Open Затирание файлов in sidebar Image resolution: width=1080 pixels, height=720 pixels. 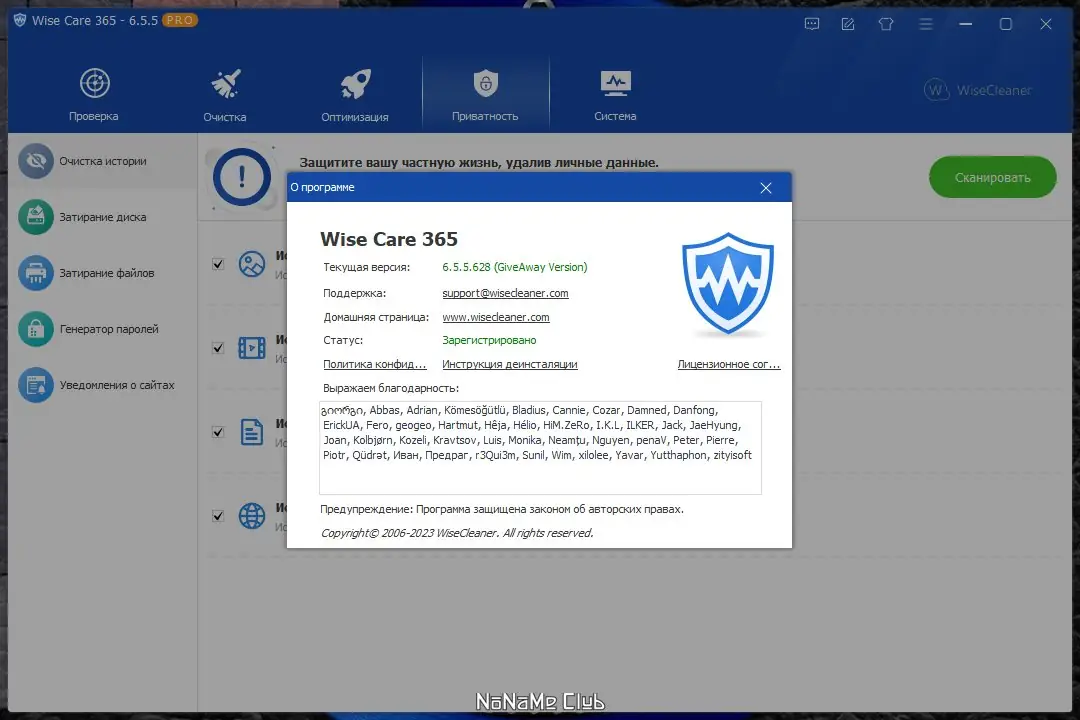pos(102,273)
